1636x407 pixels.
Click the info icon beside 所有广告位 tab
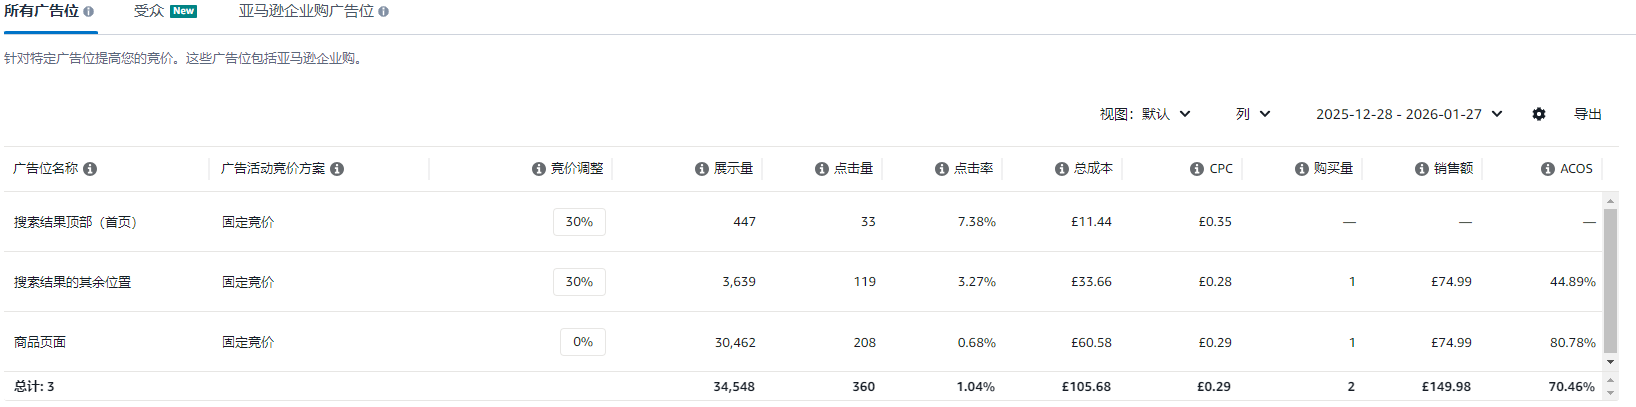tap(88, 12)
